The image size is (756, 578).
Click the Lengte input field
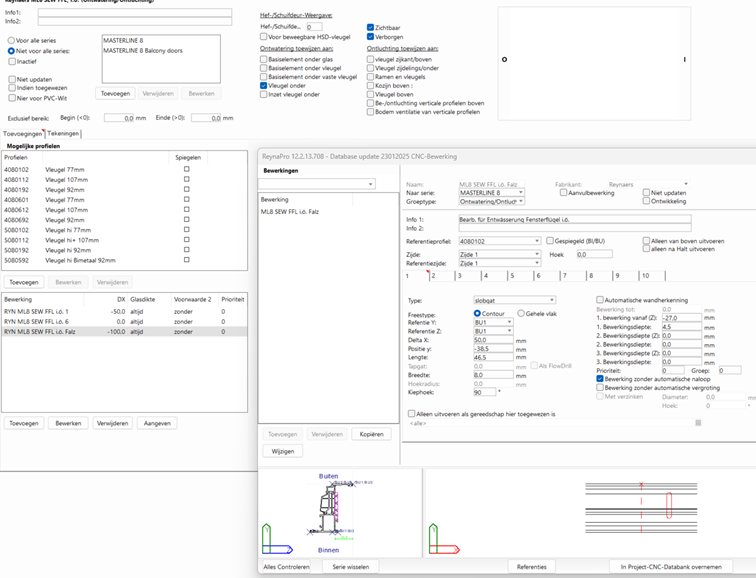[x=493, y=357]
